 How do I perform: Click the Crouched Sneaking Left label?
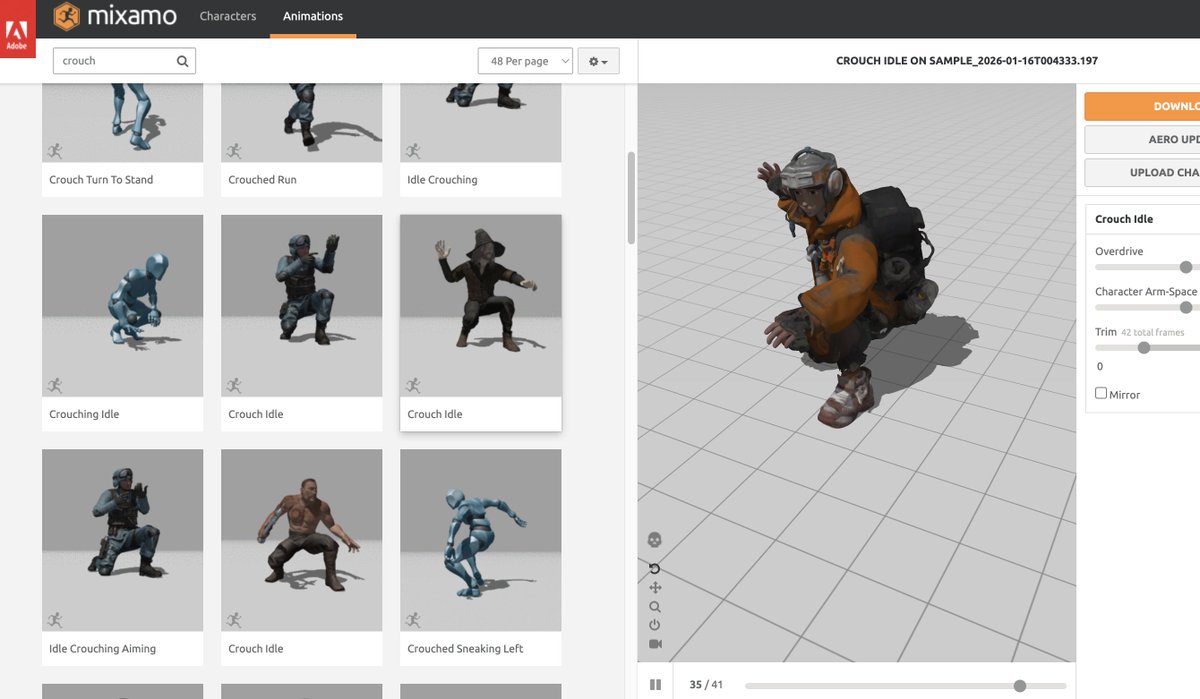click(x=465, y=648)
